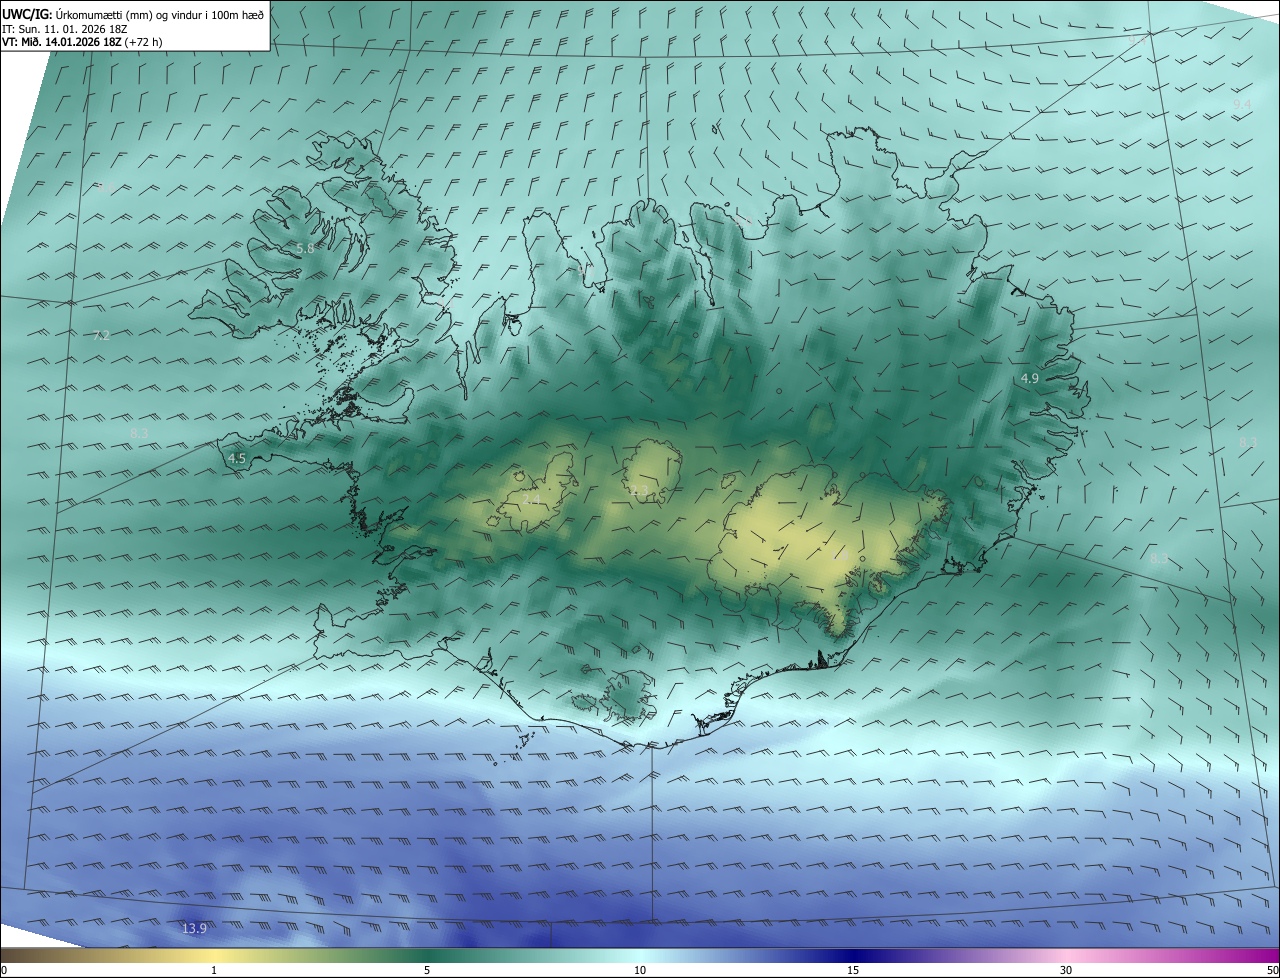Click the 5.8 value over the Westfjords
Image resolution: width=1280 pixels, height=978 pixels.
305,248
